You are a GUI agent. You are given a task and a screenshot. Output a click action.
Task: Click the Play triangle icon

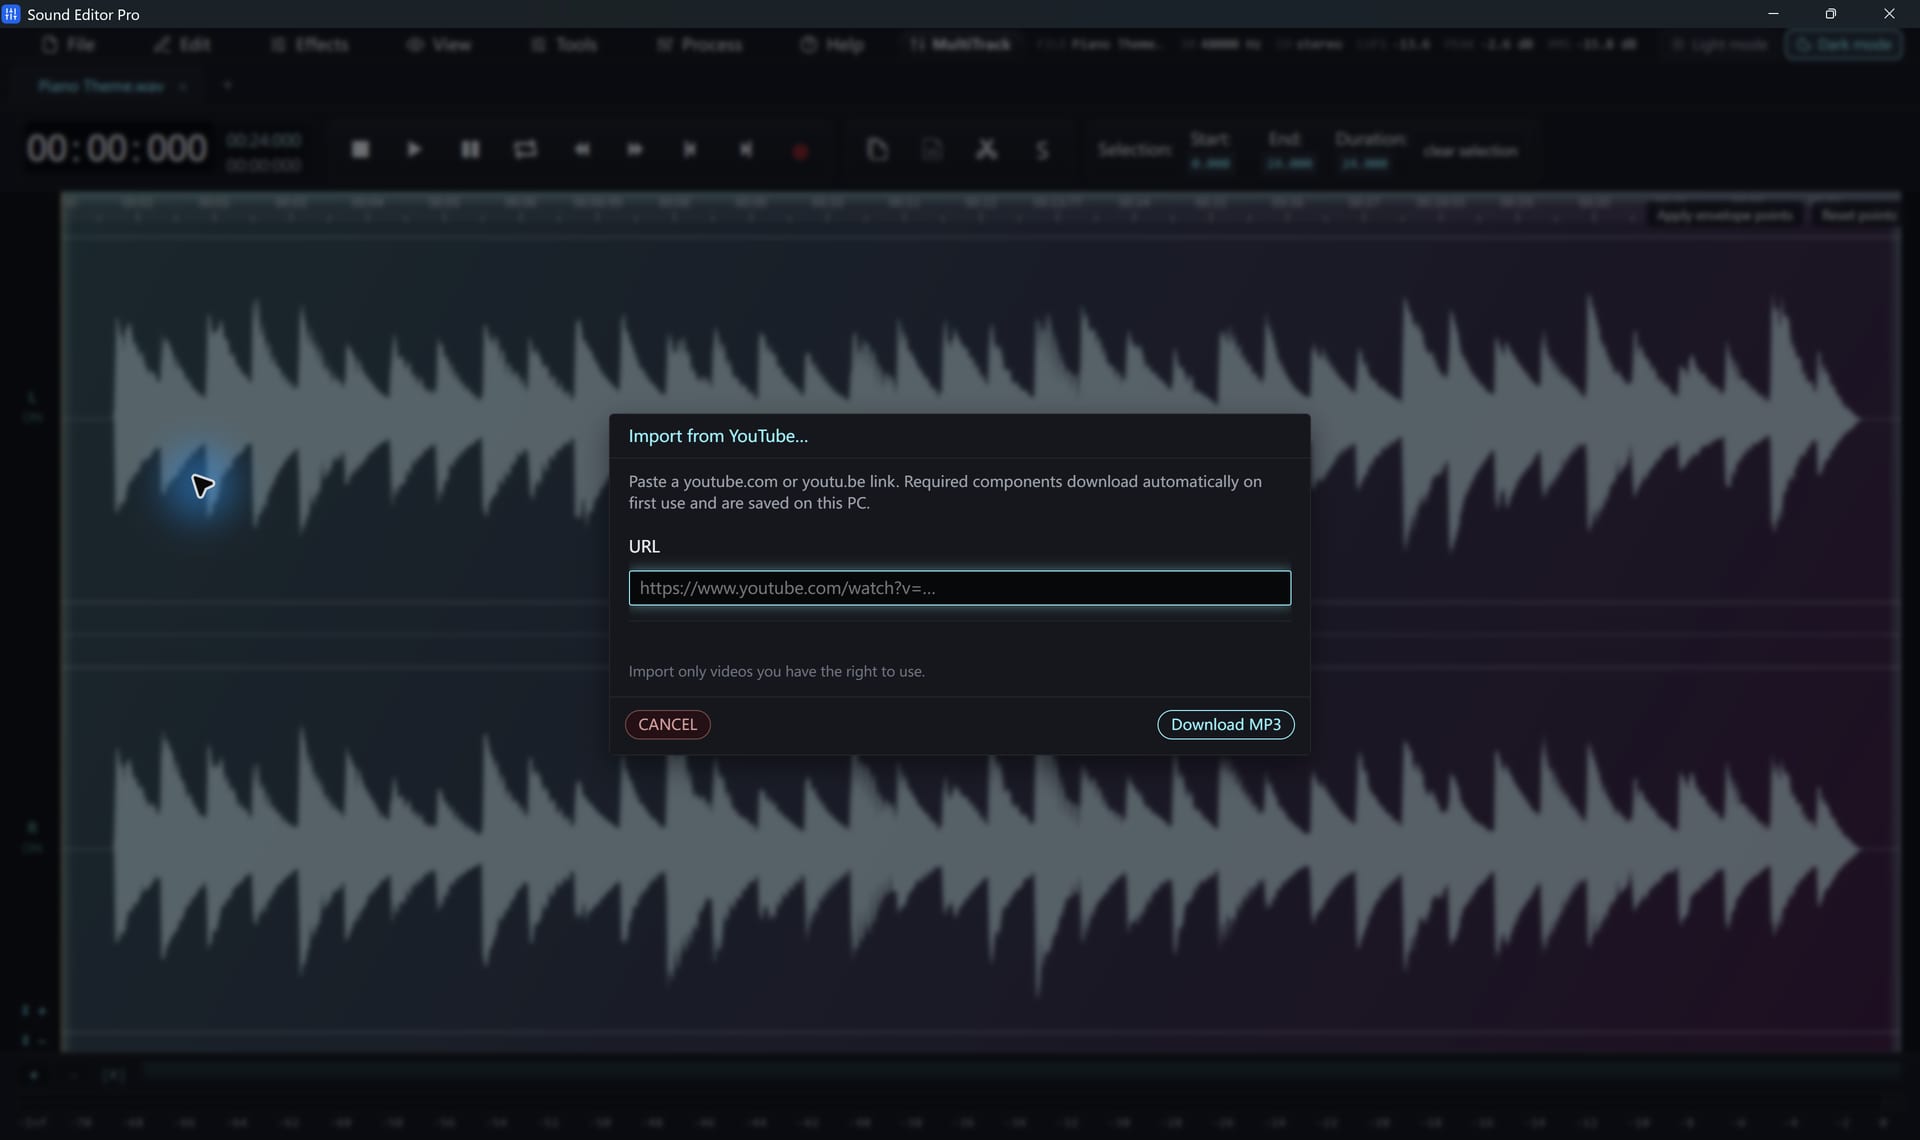tap(414, 149)
